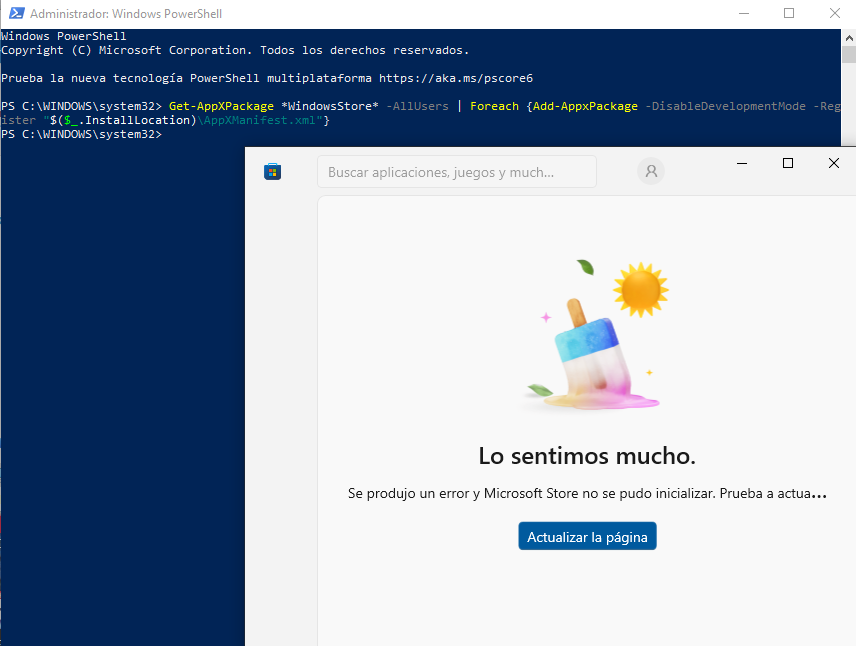Click the last PS C:\WINDOWS\system32> prompt line
This screenshot has width=856, height=646.
pyautogui.click(x=81, y=134)
